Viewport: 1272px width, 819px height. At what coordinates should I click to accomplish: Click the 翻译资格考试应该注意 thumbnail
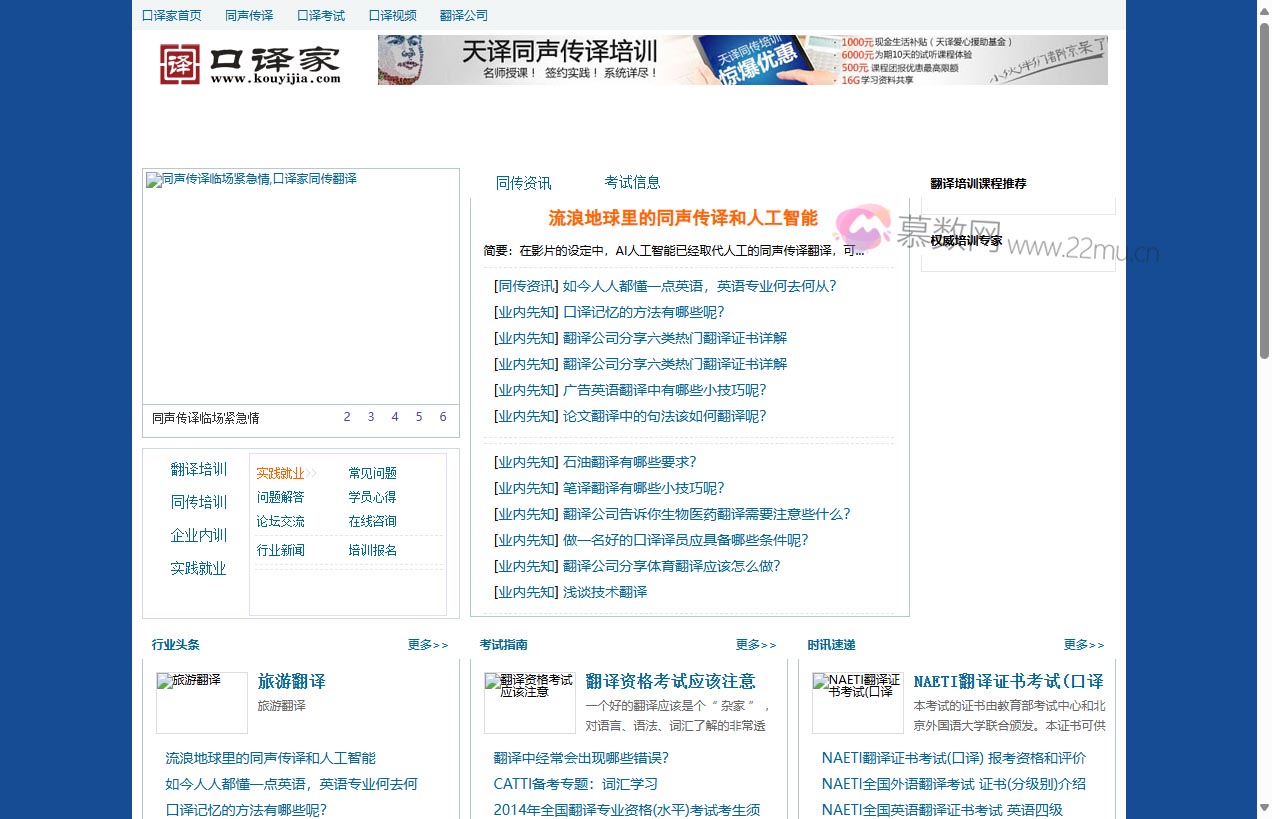click(529, 701)
